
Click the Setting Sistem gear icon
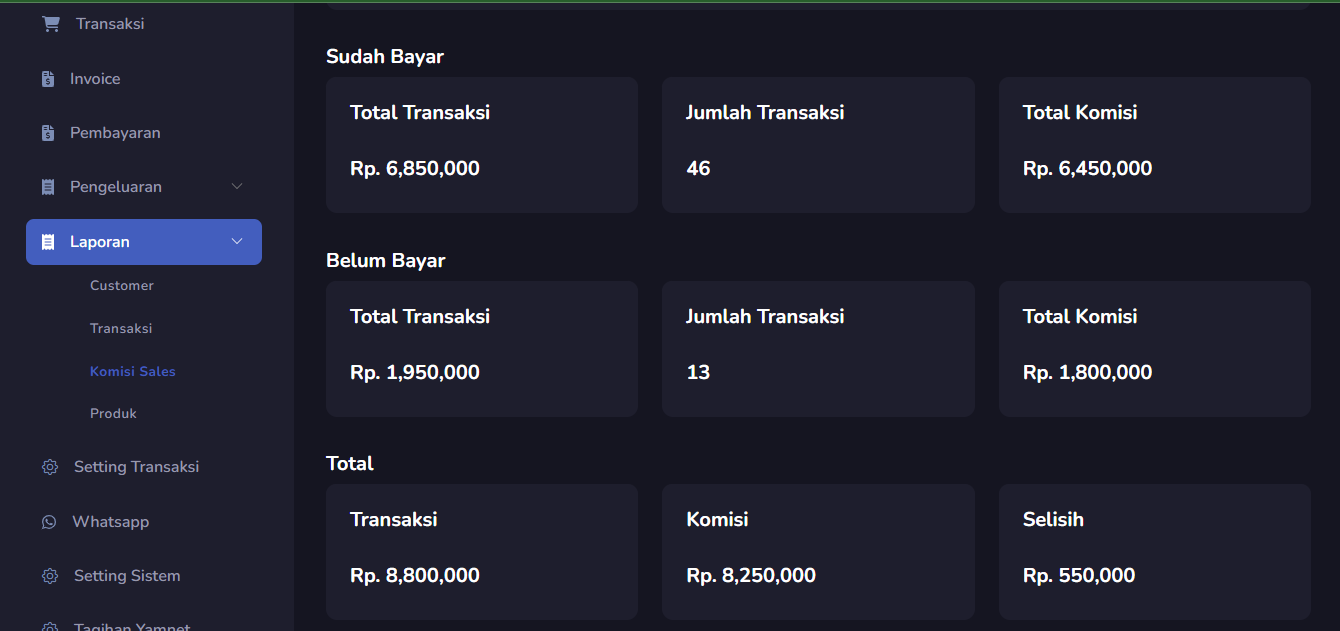coord(50,576)
